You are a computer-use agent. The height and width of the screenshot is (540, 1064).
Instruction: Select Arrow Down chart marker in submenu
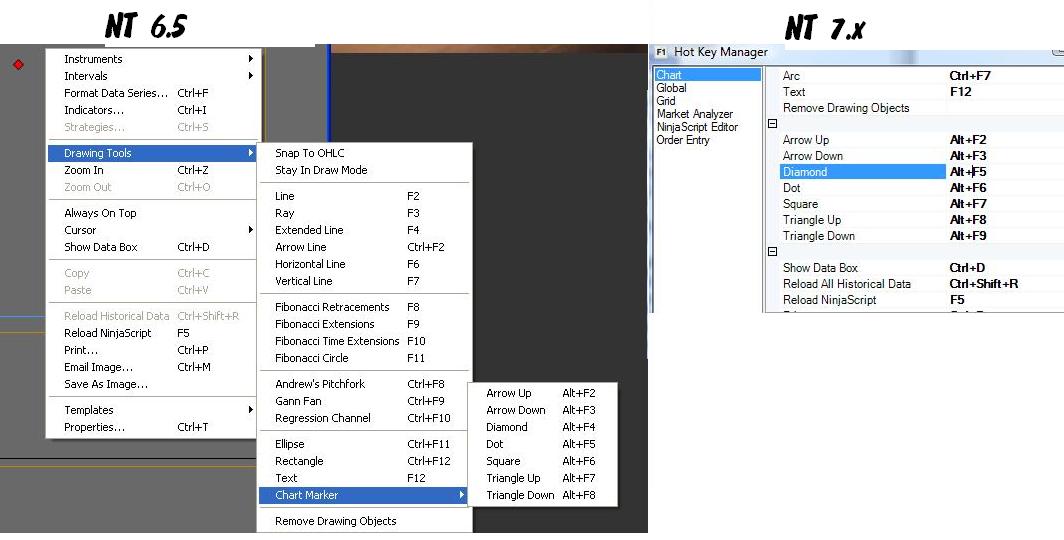tap(543, 410)
